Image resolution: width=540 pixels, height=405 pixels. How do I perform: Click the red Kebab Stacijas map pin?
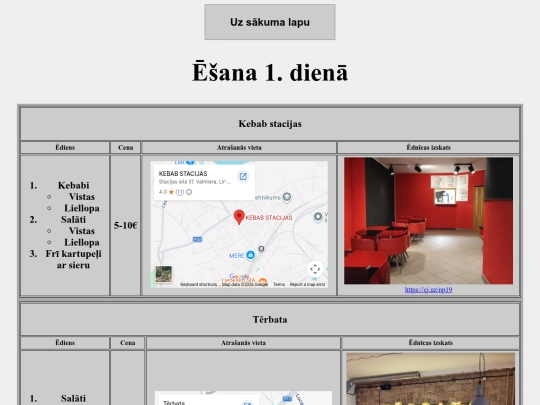239,217
